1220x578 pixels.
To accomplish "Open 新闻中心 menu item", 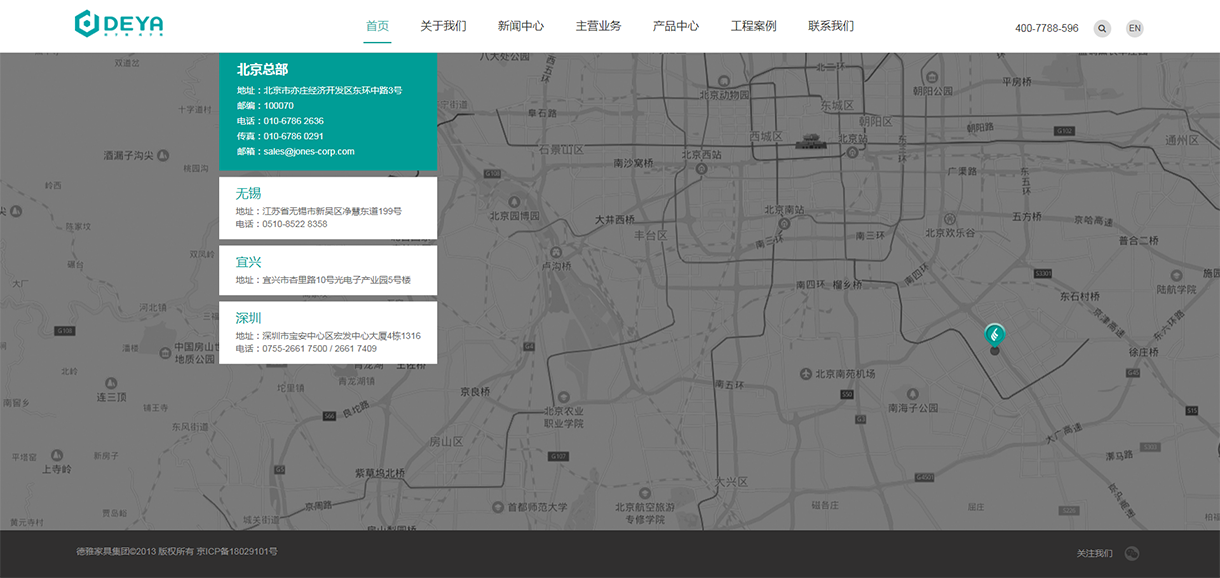I will [521, 26].
